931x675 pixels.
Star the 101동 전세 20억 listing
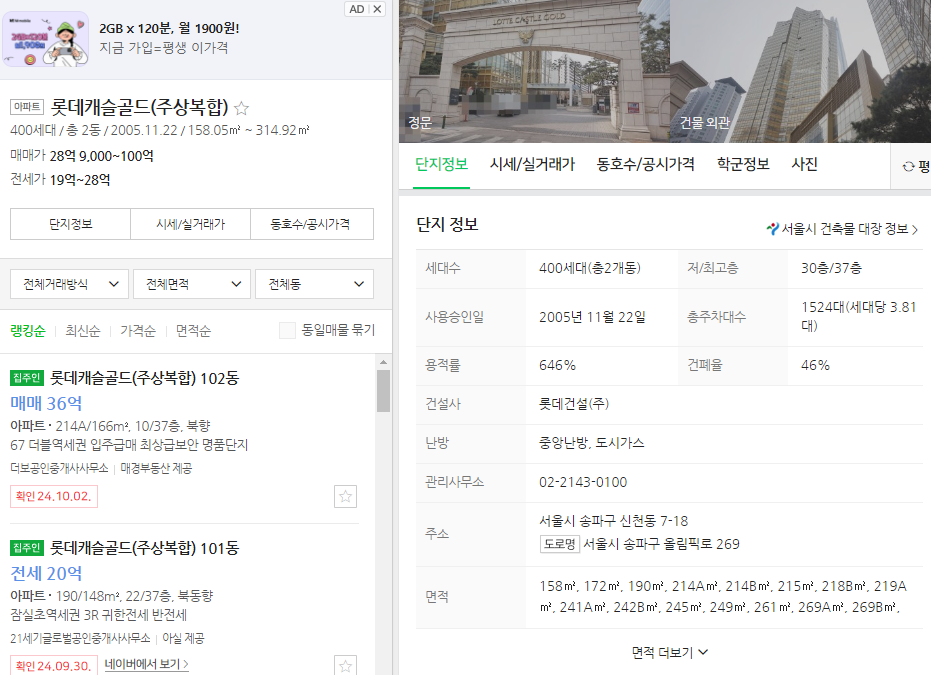point(346,666)
